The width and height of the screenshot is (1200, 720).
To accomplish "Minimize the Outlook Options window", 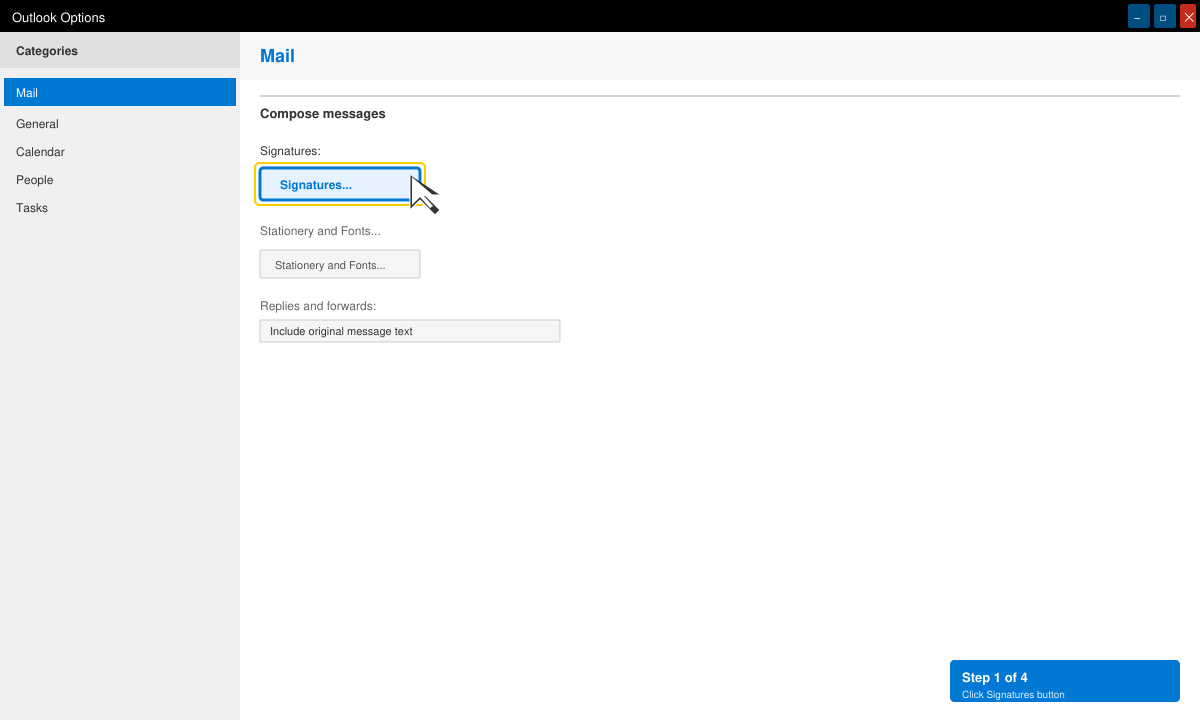I will (1138, 17).
